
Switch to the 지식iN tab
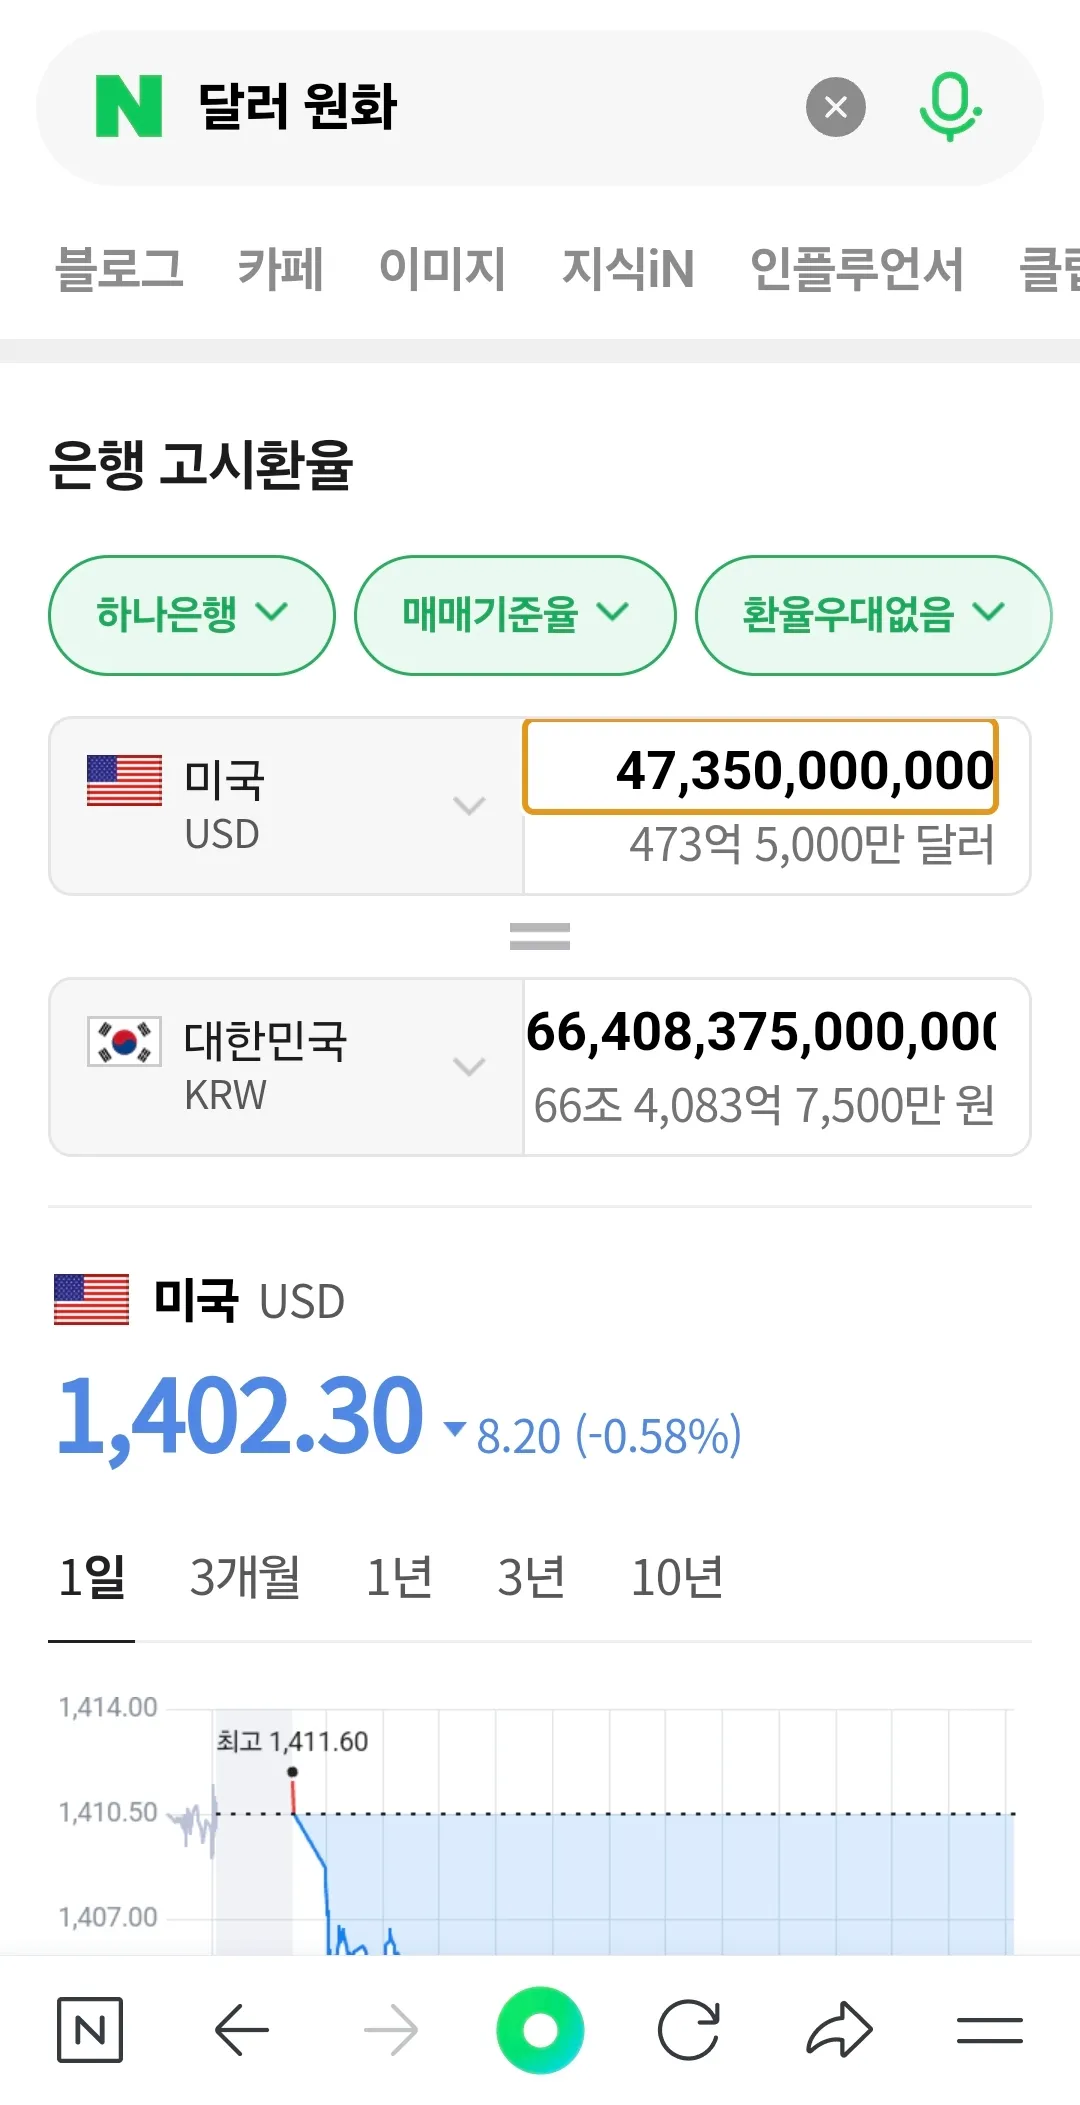(628, 269)
